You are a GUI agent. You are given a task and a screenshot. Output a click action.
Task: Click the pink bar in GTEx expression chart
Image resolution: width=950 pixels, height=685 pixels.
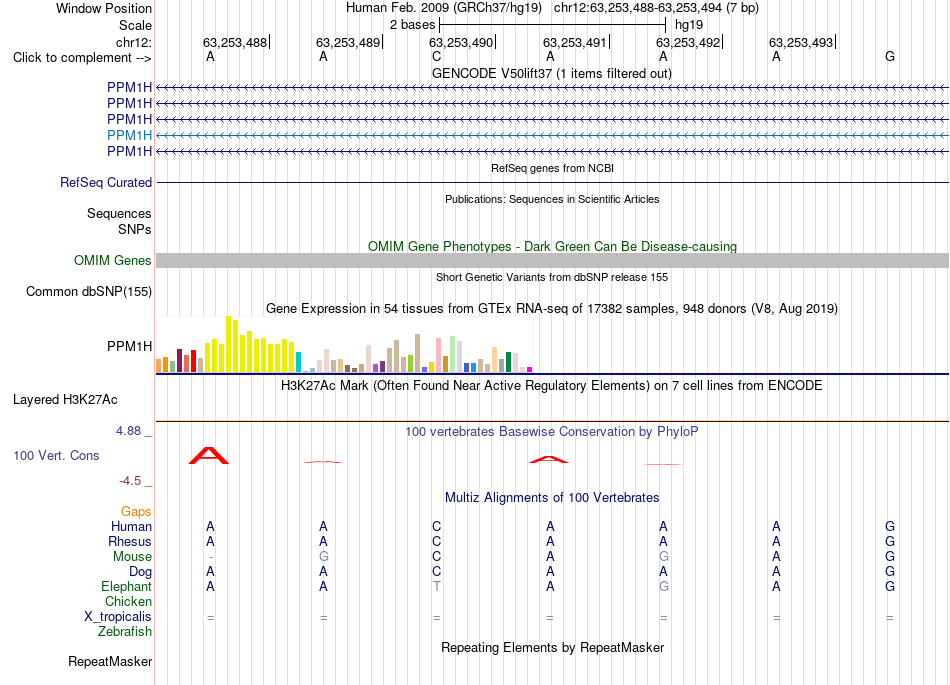(x=439, y=356)
